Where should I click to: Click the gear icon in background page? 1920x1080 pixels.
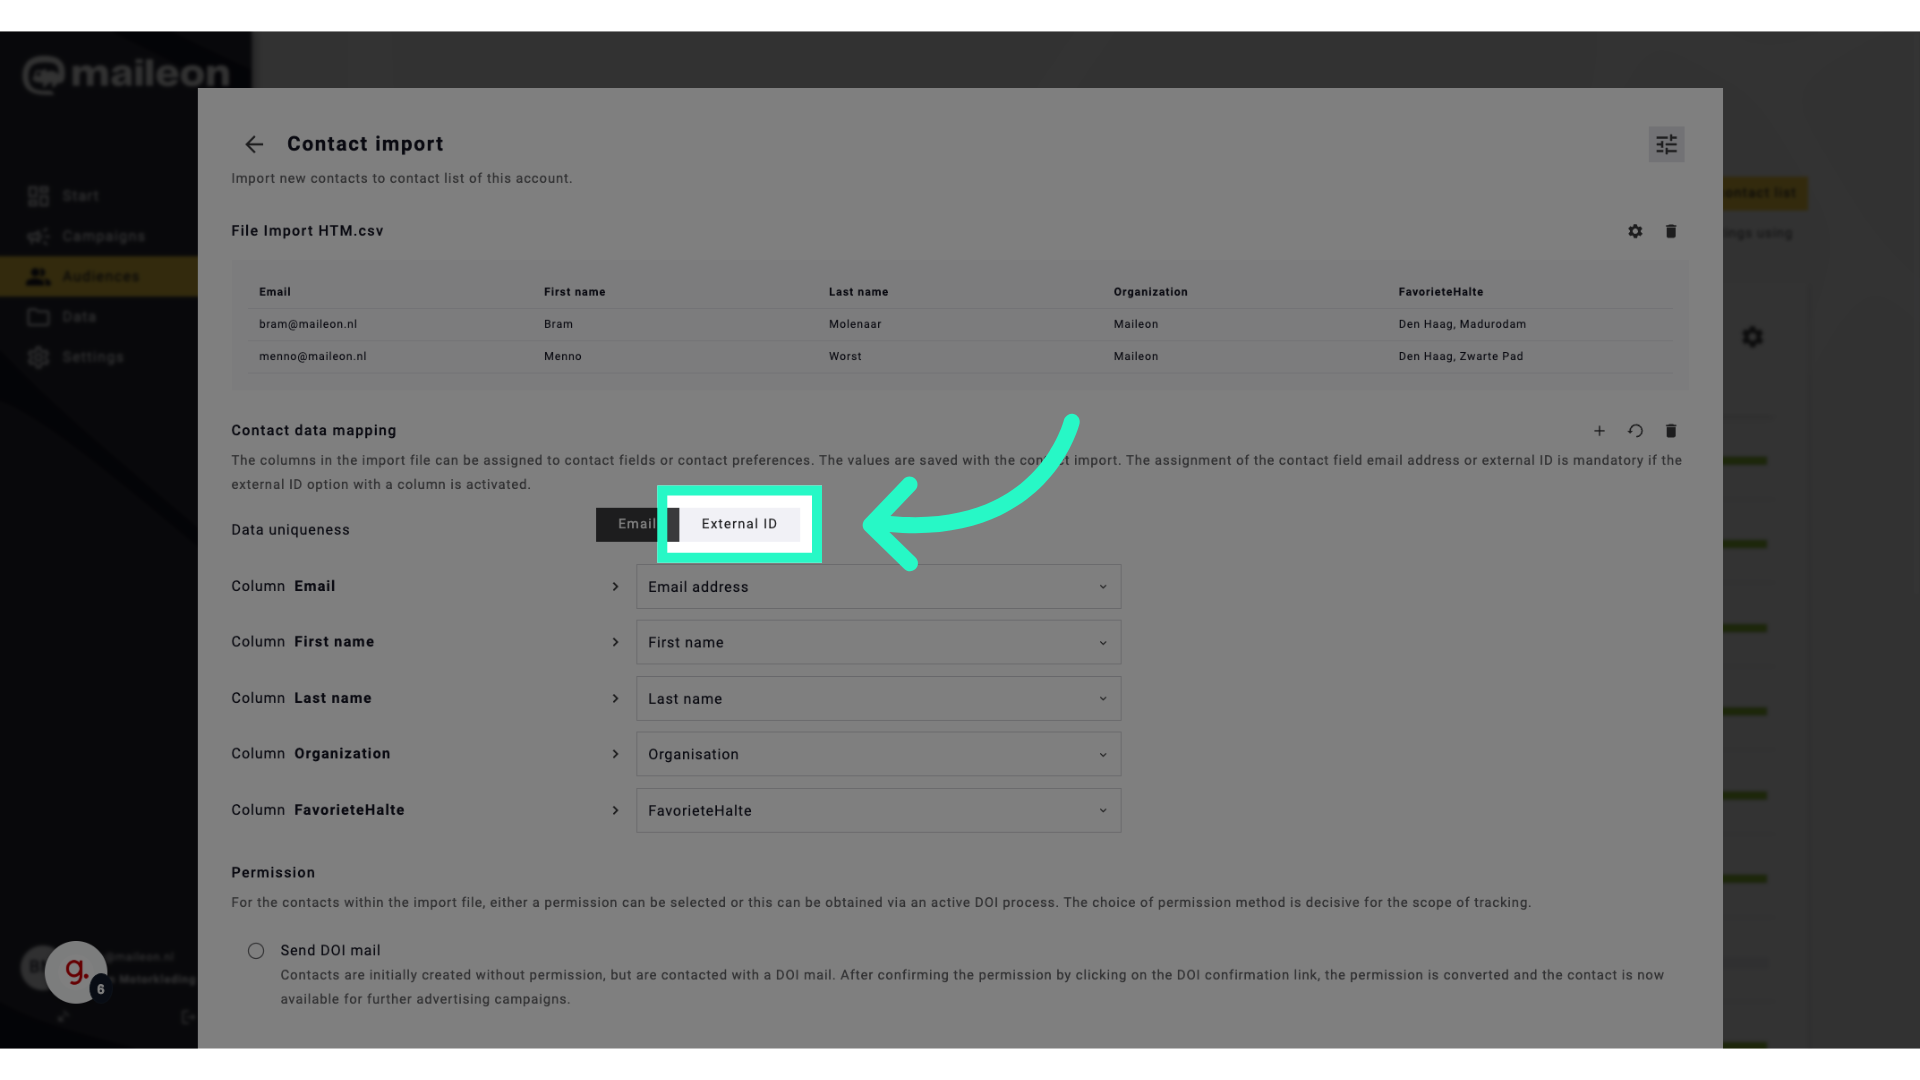pyautogui.click(x=1752, y=337)
